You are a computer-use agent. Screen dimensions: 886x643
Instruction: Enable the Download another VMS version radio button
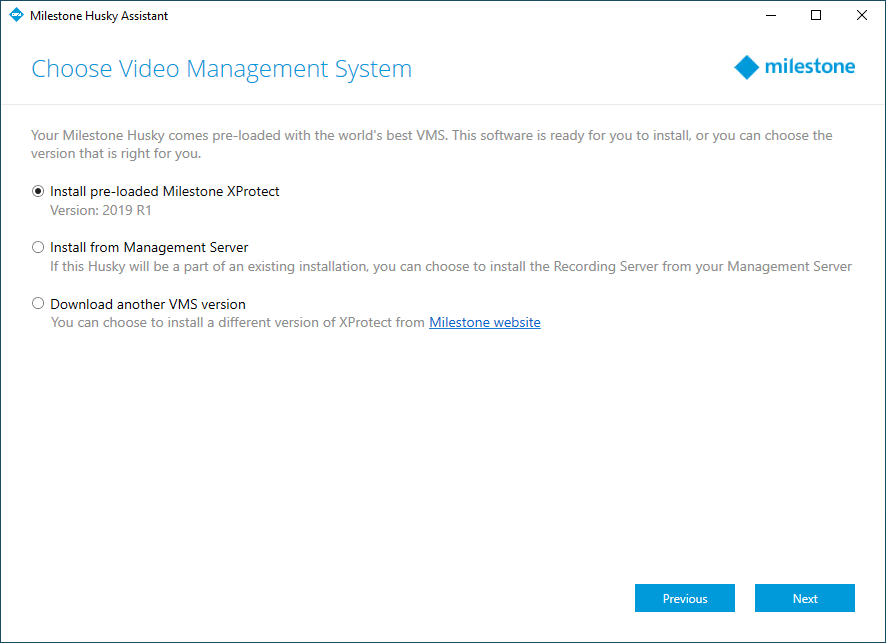pos(38,304)
